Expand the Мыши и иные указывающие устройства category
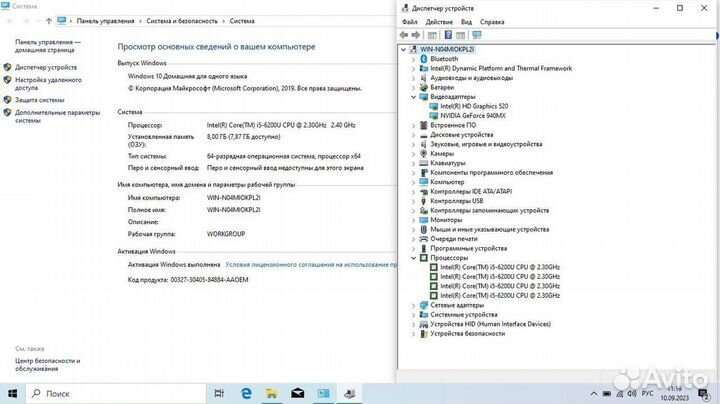The height and width of the screenshot is (404, 720). pos(413,230)
